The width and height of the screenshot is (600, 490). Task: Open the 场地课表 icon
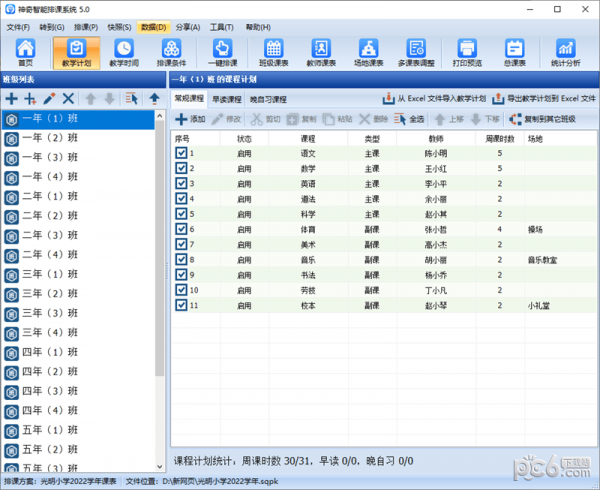[x=368, y=53]
